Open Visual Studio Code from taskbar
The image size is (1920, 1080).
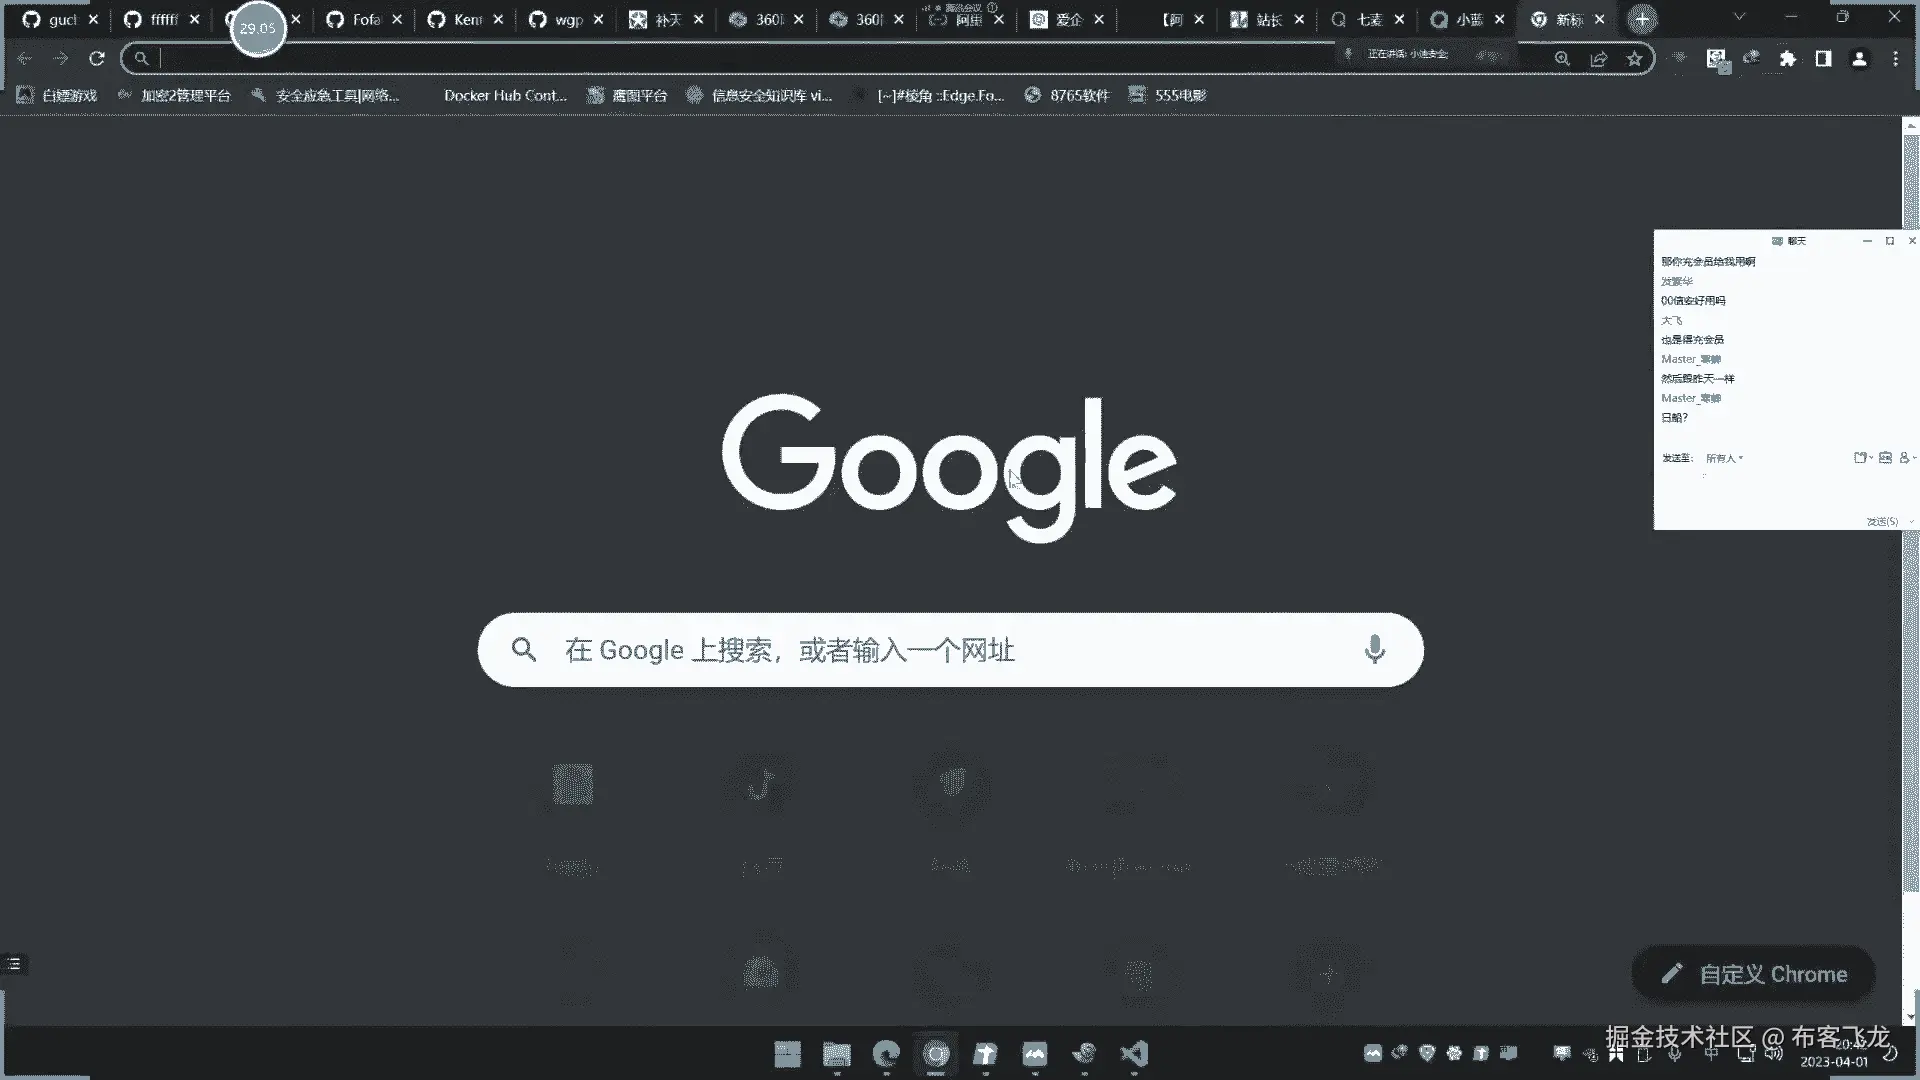coord(1134,1054)
